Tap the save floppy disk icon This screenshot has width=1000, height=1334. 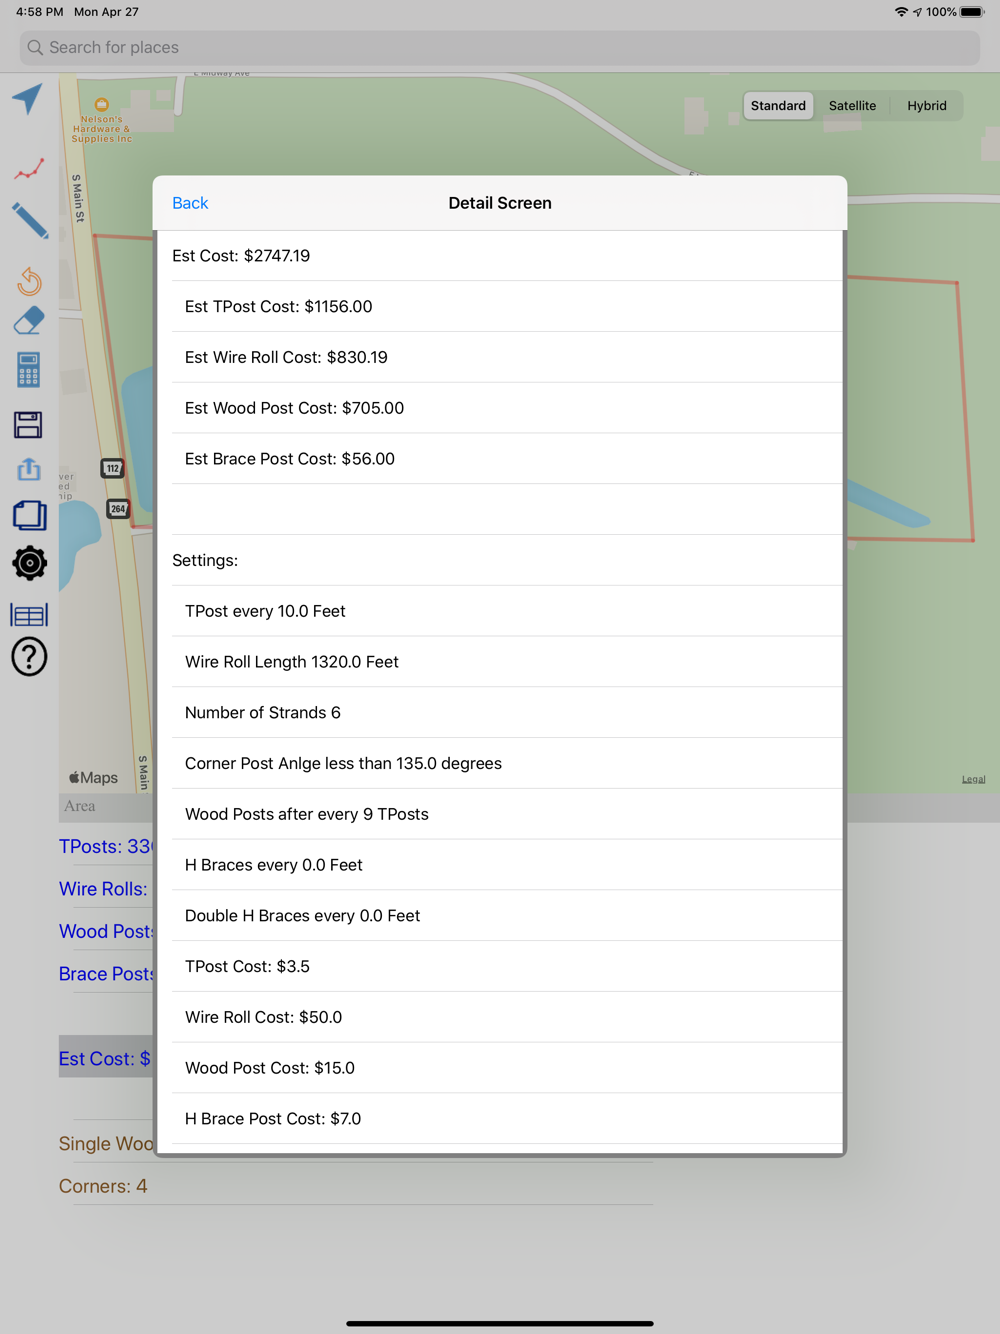28,425
